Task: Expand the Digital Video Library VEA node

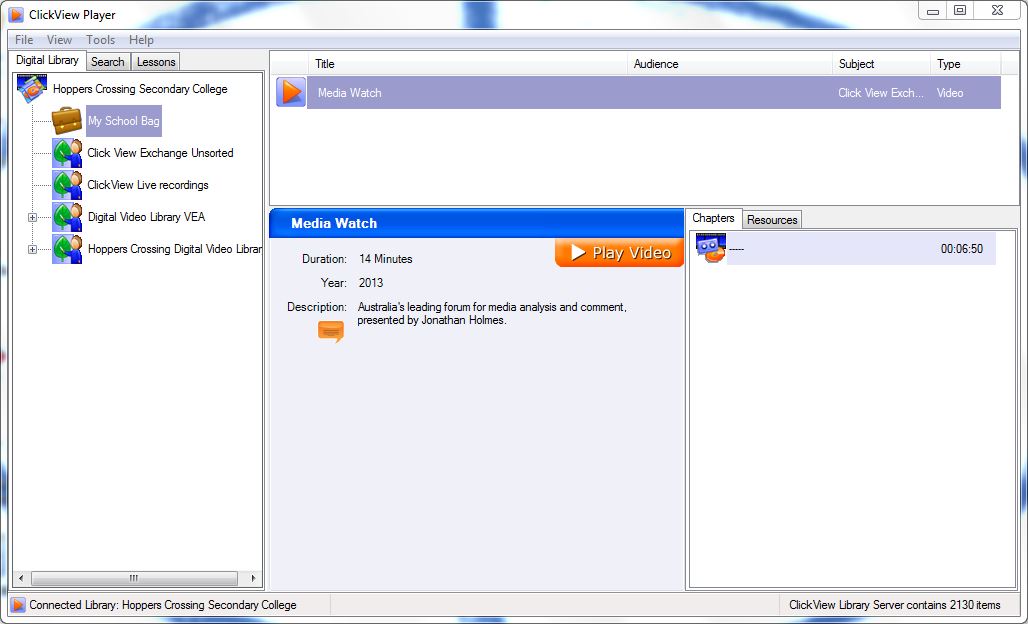Action: click(x=32, y=217)
